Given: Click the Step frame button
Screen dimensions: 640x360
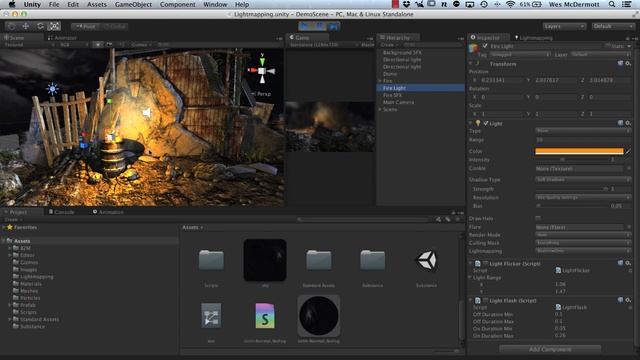Looking at the screenshot, I should (333, 27).
